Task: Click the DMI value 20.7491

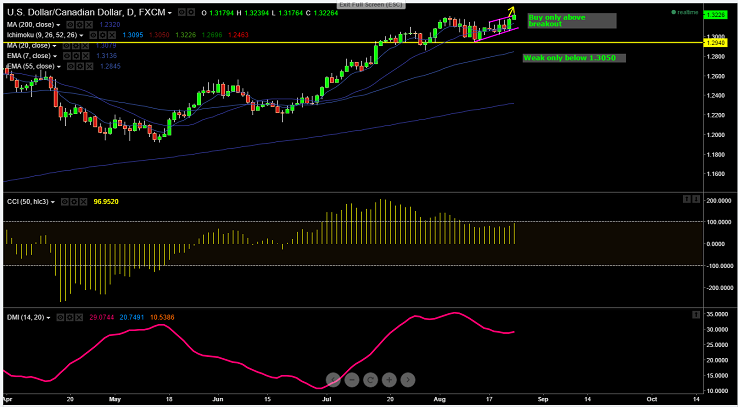Action: [130, 318]
